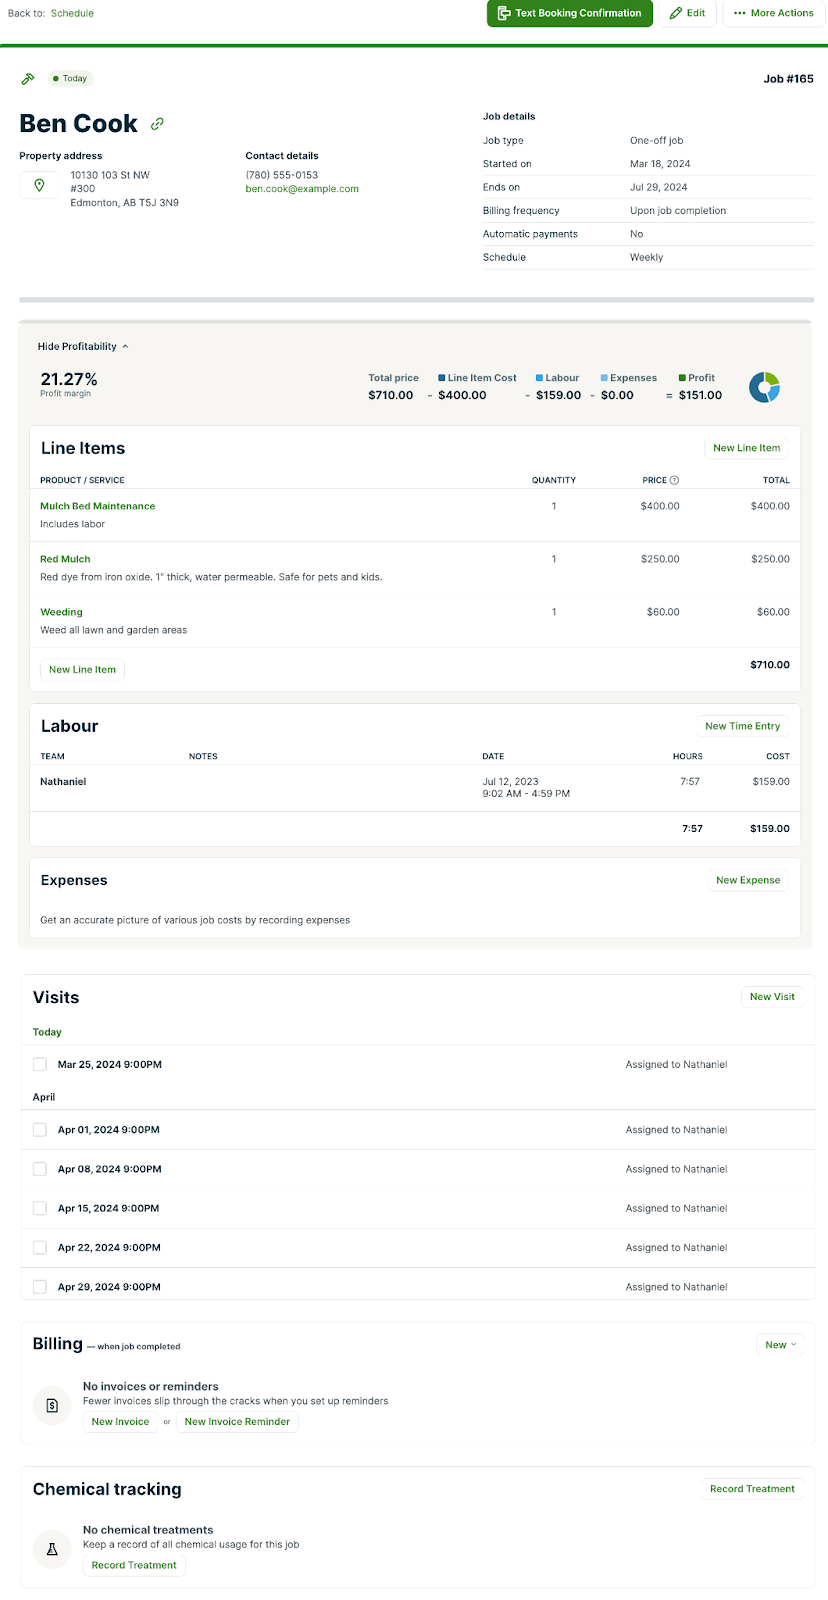
Task: Check the Mar 25, 2024 visit checkbox
Action: tap(40, 1065)
